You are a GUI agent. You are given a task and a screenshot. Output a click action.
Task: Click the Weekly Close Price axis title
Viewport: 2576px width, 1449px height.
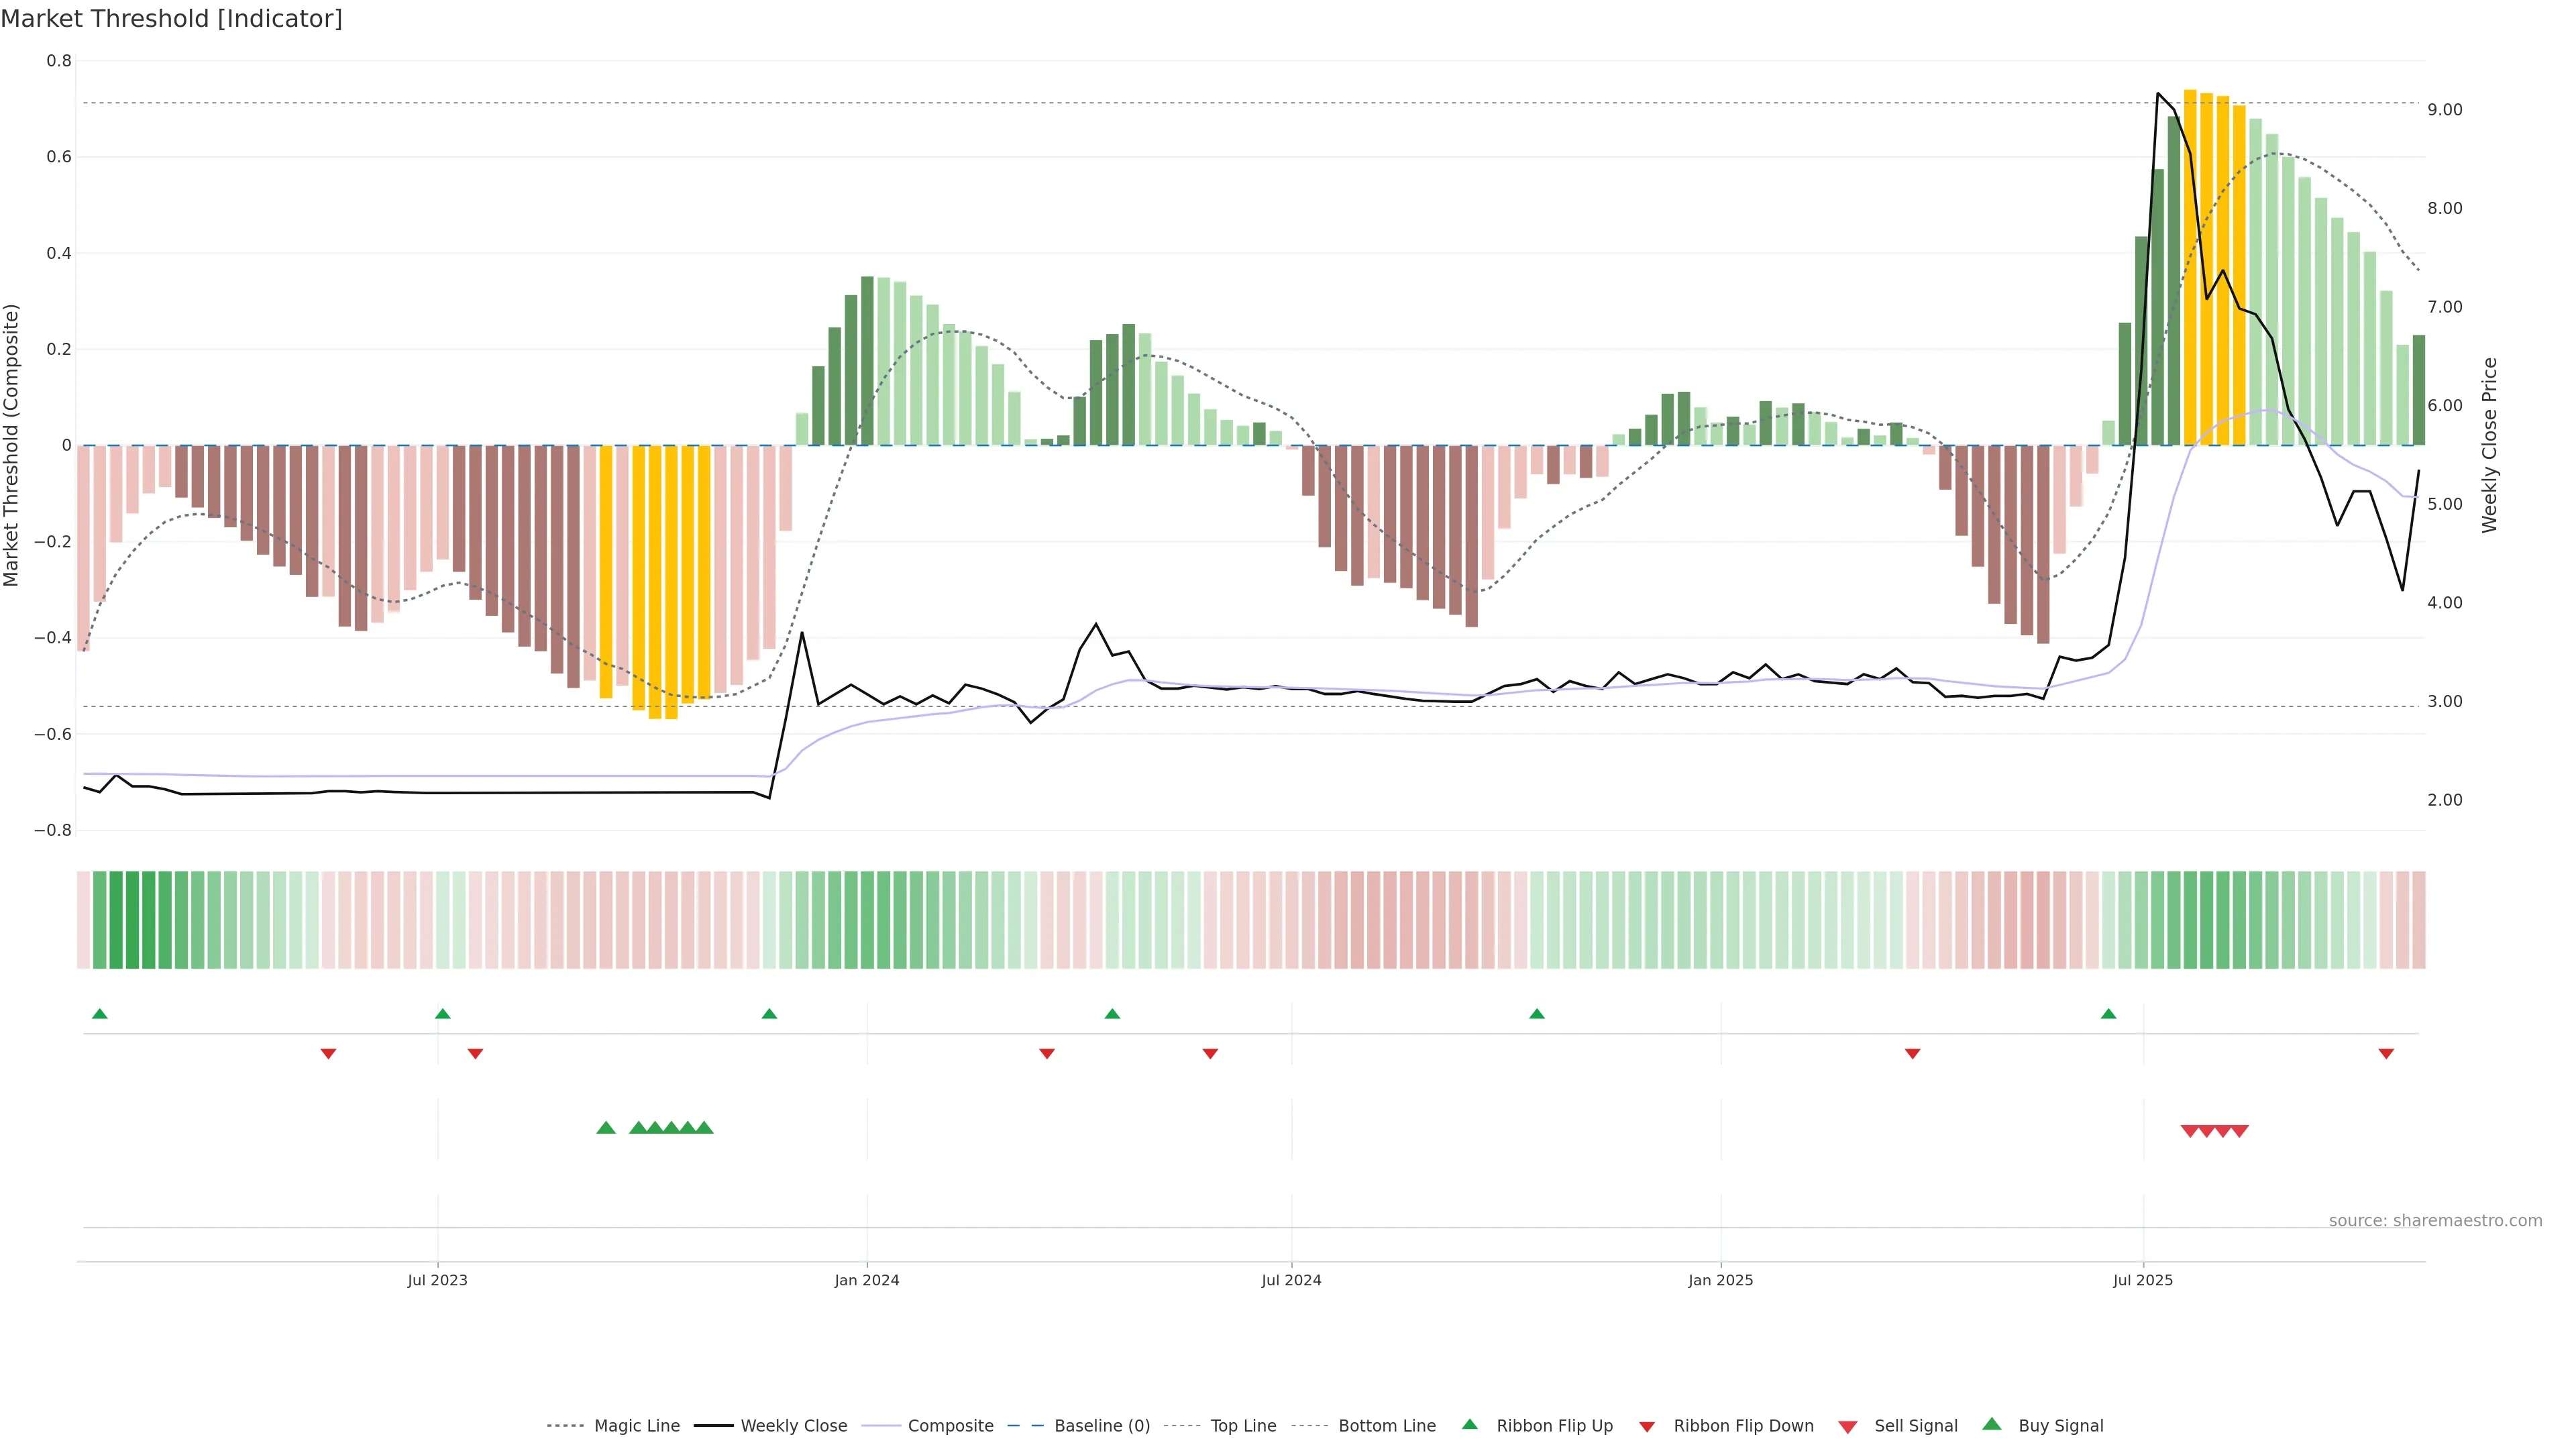2490,445
